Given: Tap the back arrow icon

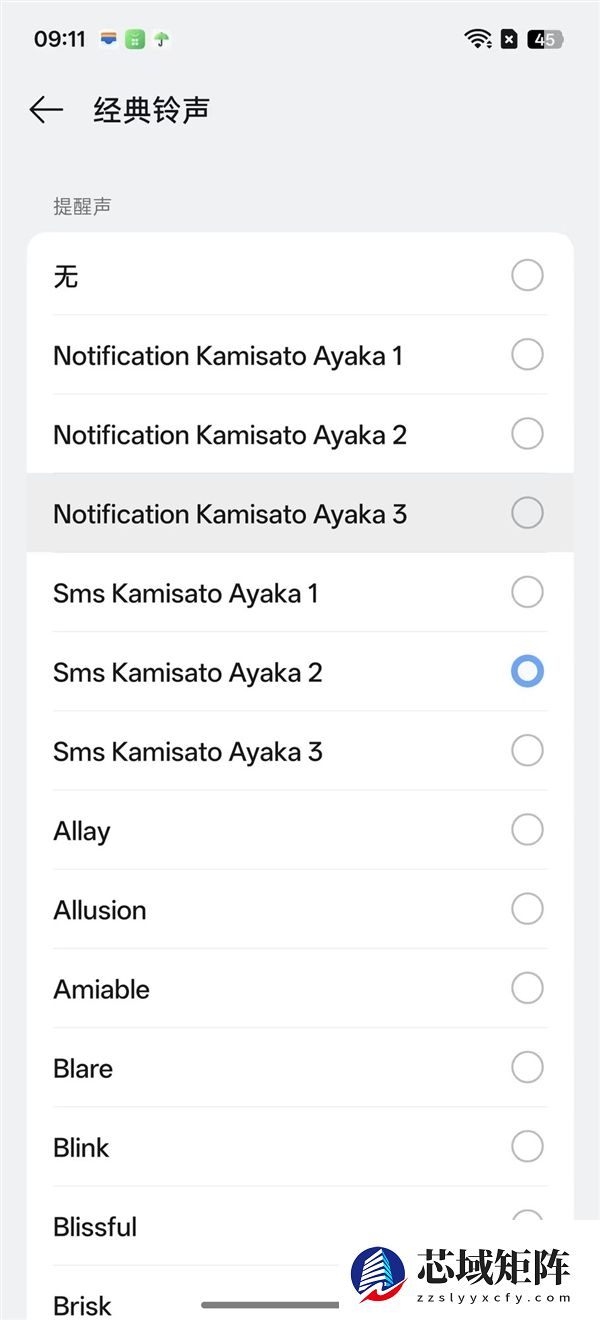Looking at the screenshot, I should [x=46, y=110].
